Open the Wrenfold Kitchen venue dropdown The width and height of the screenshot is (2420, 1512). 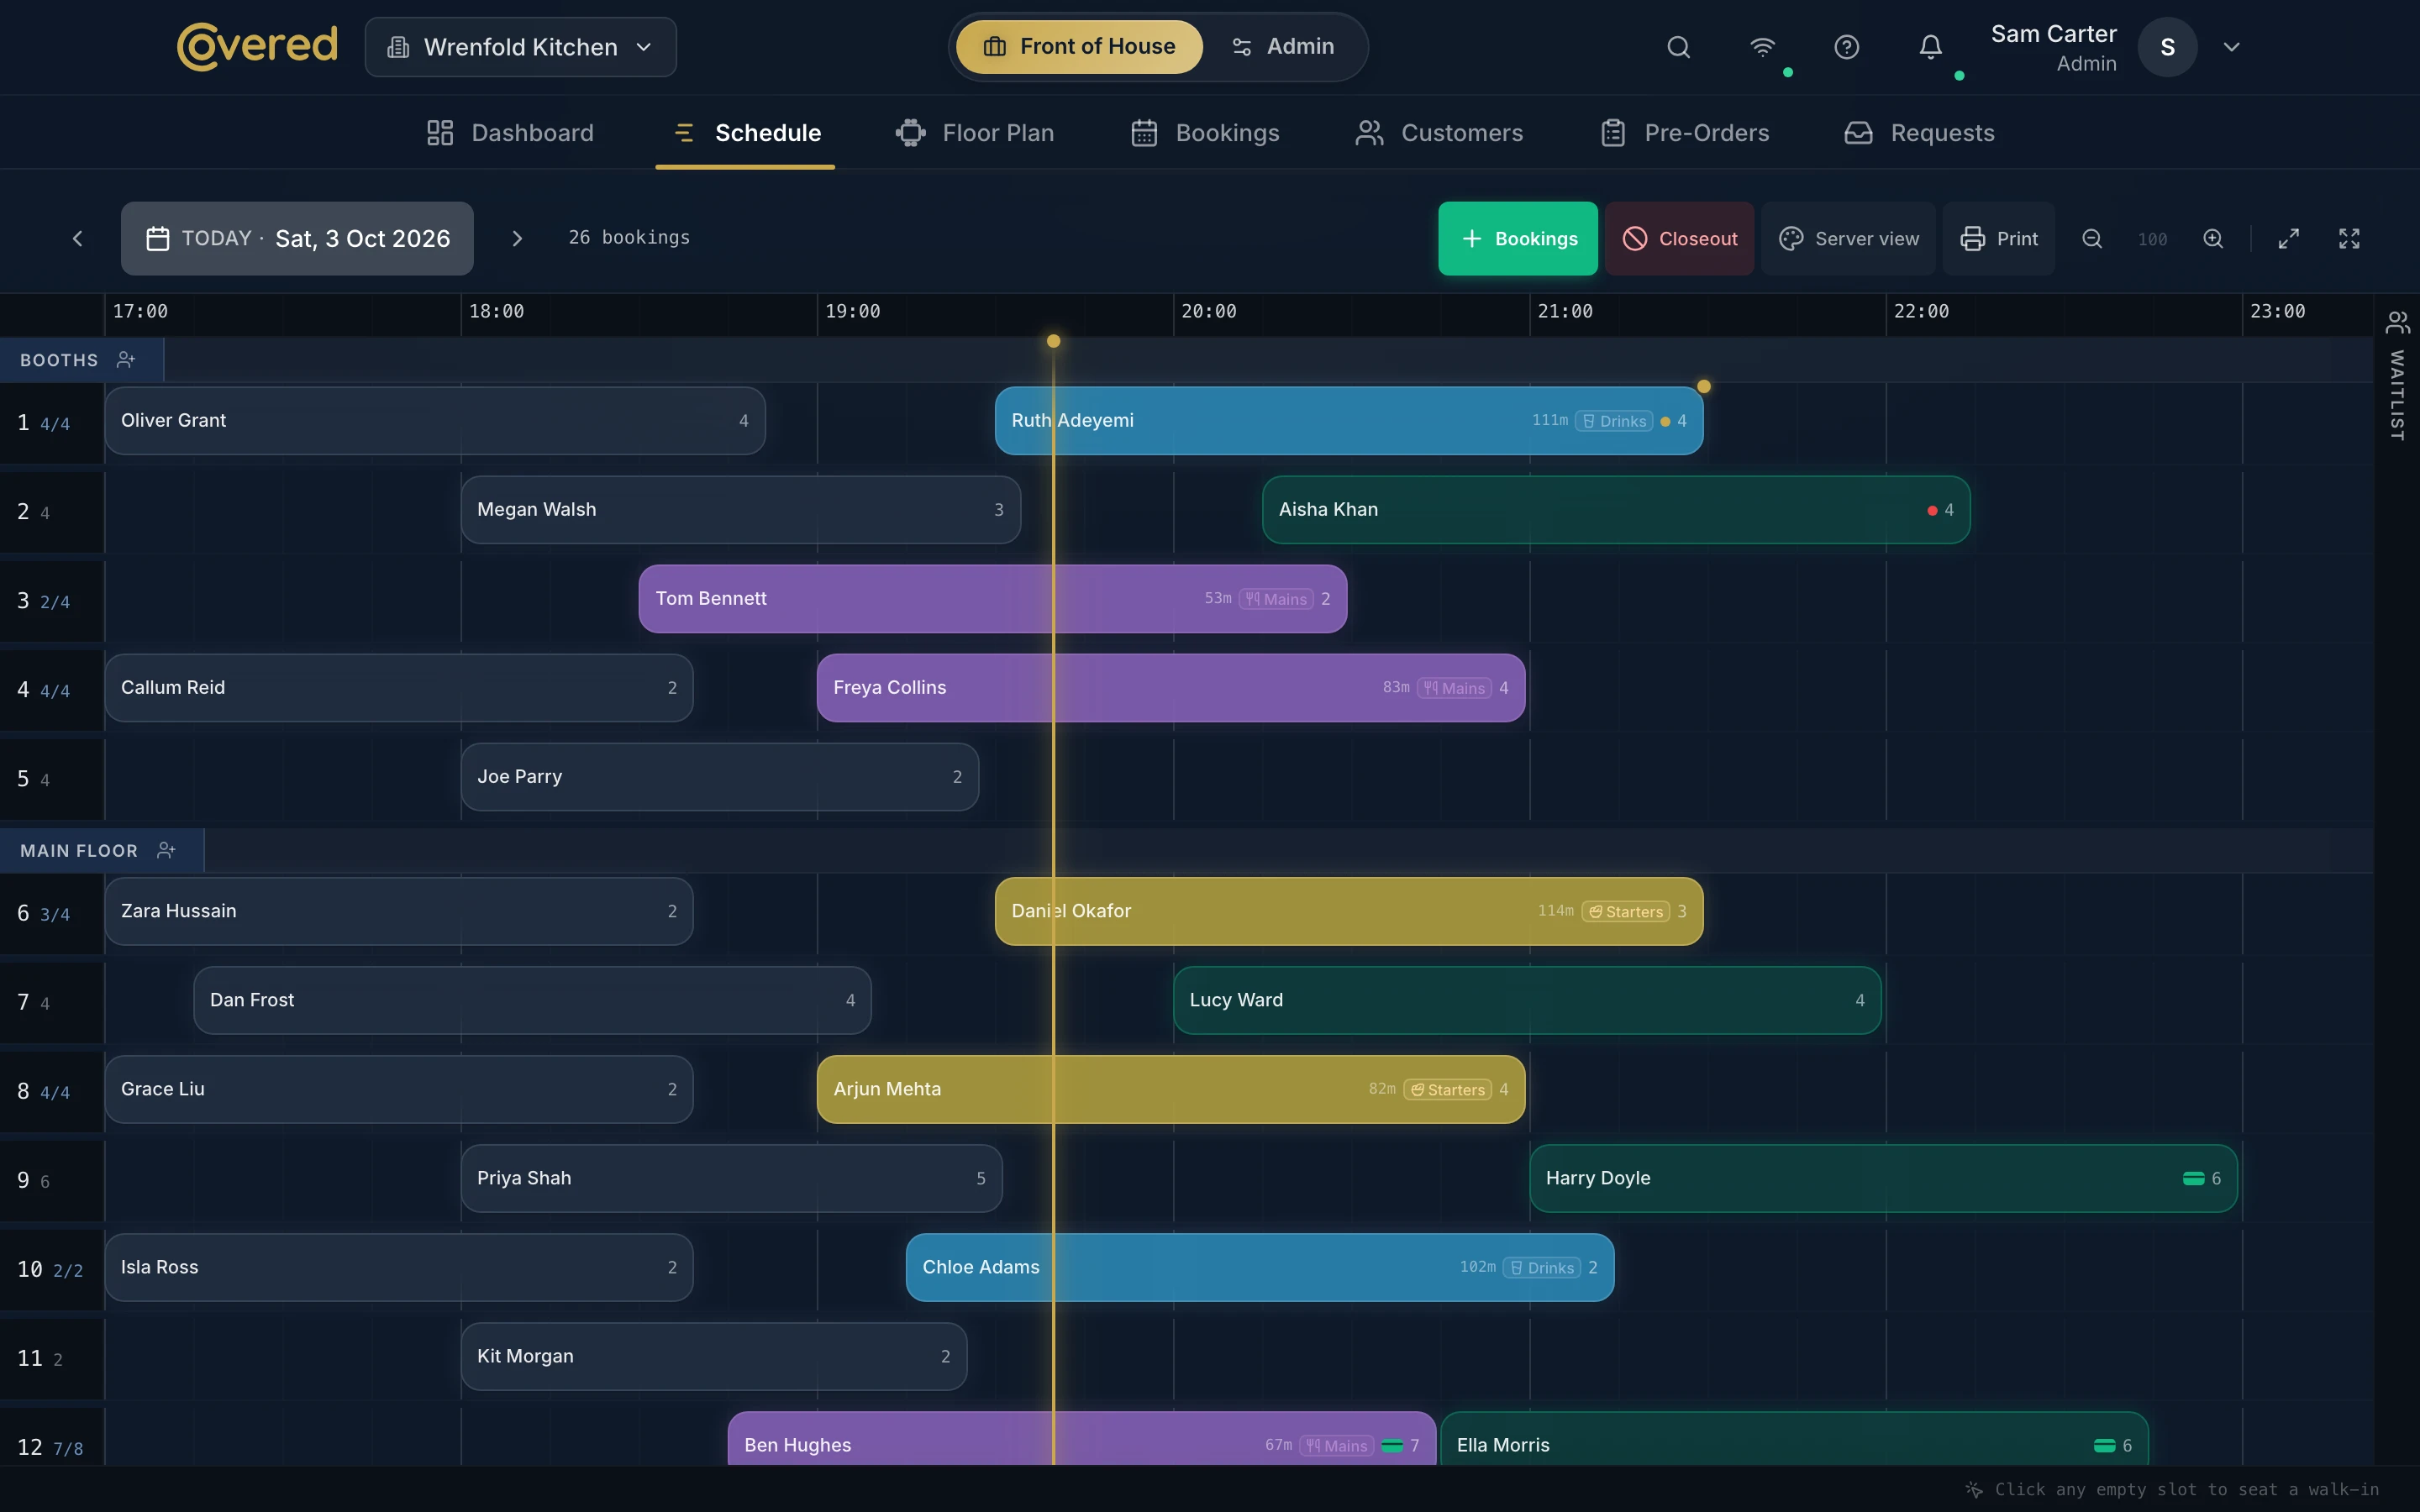pos(520,47)
